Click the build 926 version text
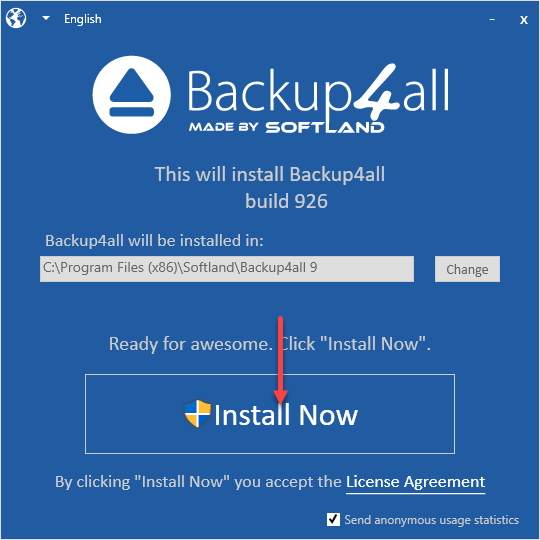Image resolution: width=540 pixels, height=540 pixels. 286,201
